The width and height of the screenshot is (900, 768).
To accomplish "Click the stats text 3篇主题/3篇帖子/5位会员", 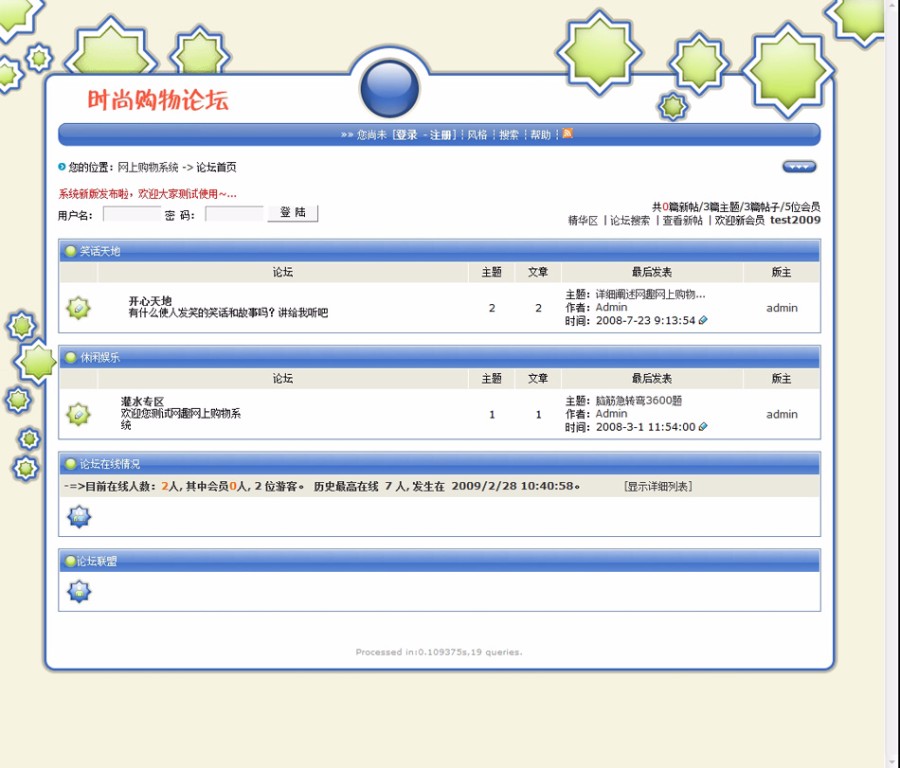I will [762, 207].
